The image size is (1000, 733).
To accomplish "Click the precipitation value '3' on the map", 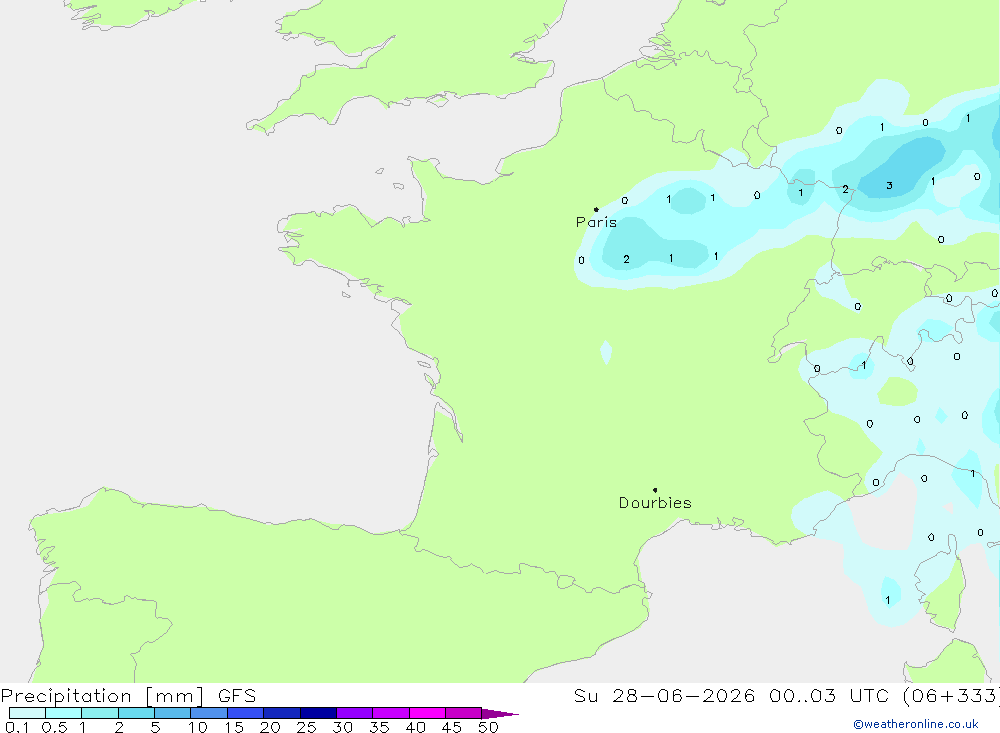I will pyautogui.click(x=889, y=186).
